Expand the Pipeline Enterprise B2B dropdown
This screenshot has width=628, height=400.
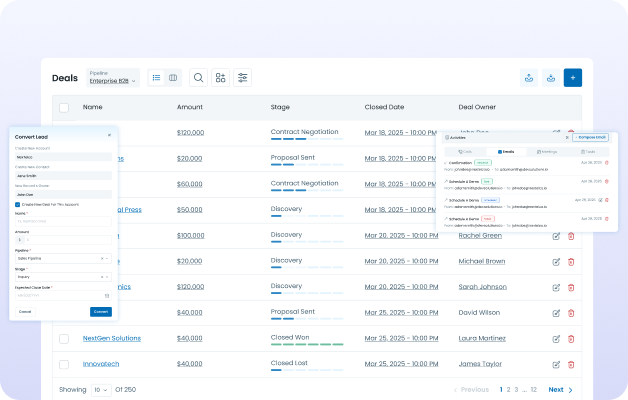pos(114,78)
